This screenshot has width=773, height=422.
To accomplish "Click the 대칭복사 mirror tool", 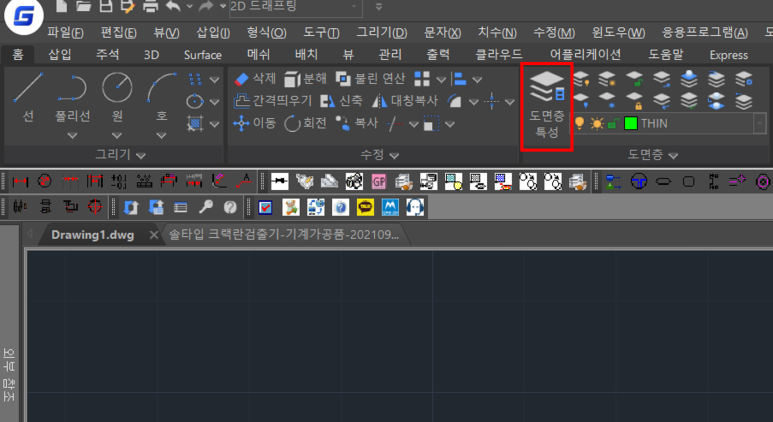I will point(404,101).
